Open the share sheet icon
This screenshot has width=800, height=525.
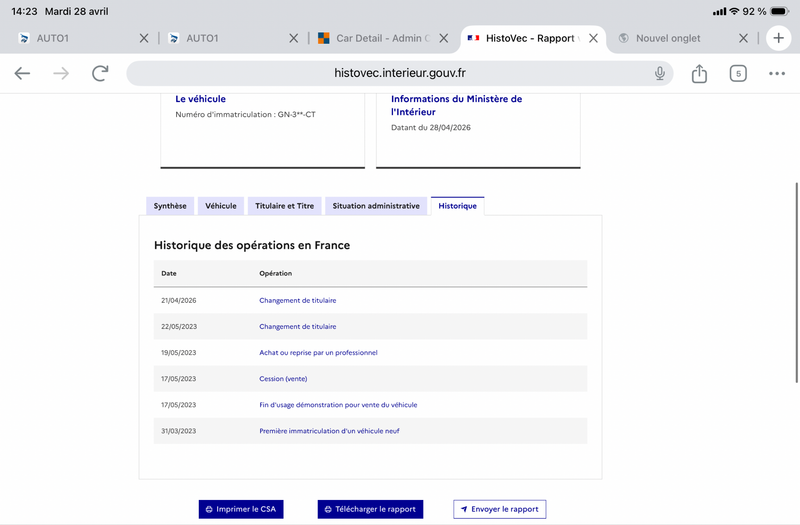click(699, 73)
